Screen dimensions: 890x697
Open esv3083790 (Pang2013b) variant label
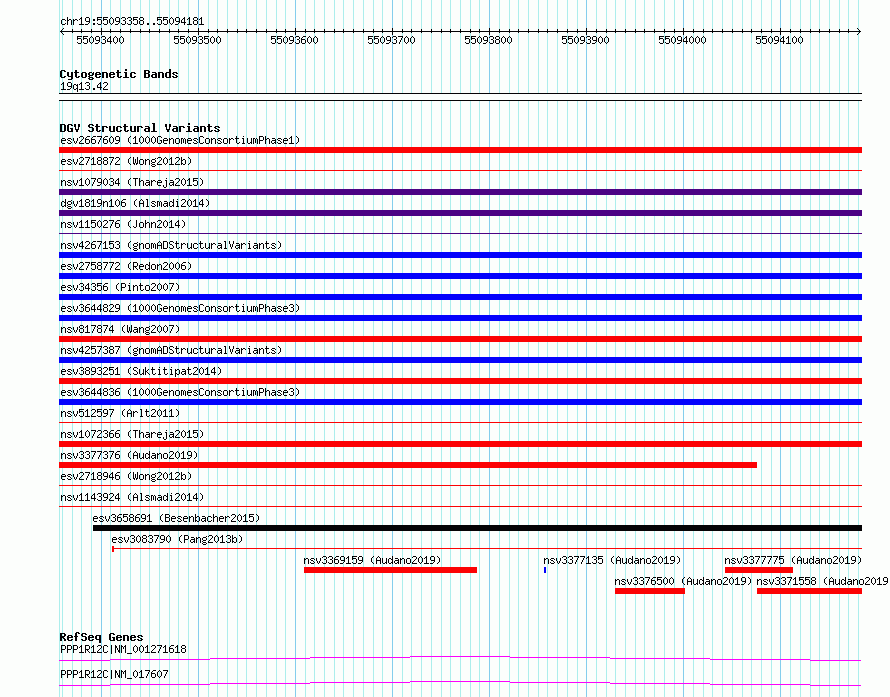coord(177,539)
